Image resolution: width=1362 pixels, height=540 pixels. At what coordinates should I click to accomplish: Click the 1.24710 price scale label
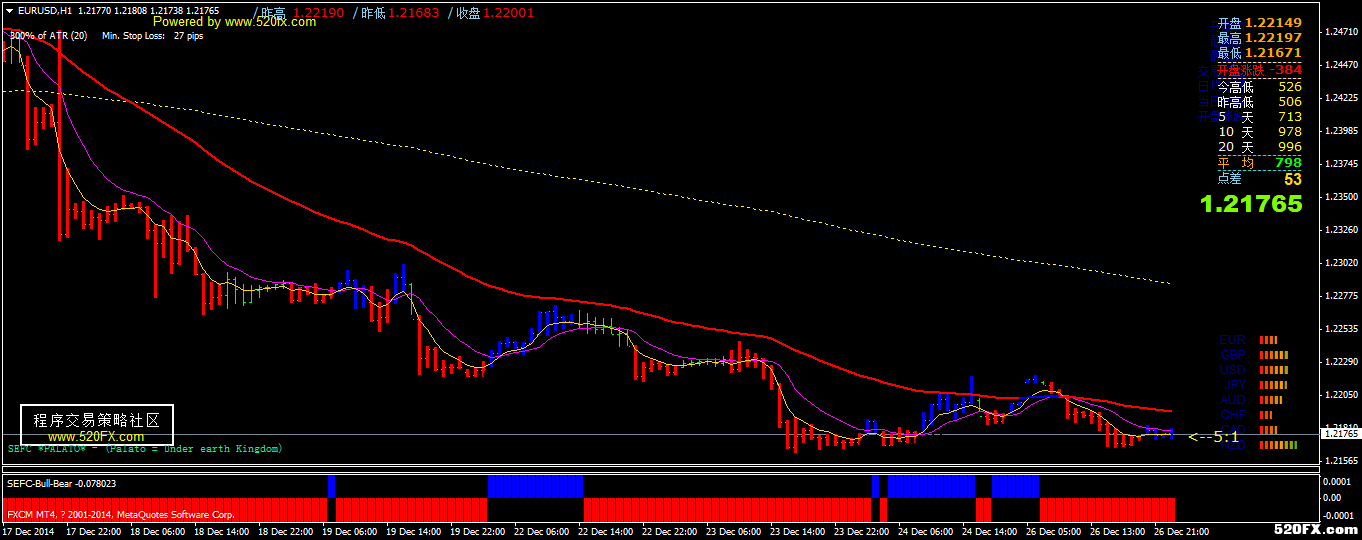1340,32
